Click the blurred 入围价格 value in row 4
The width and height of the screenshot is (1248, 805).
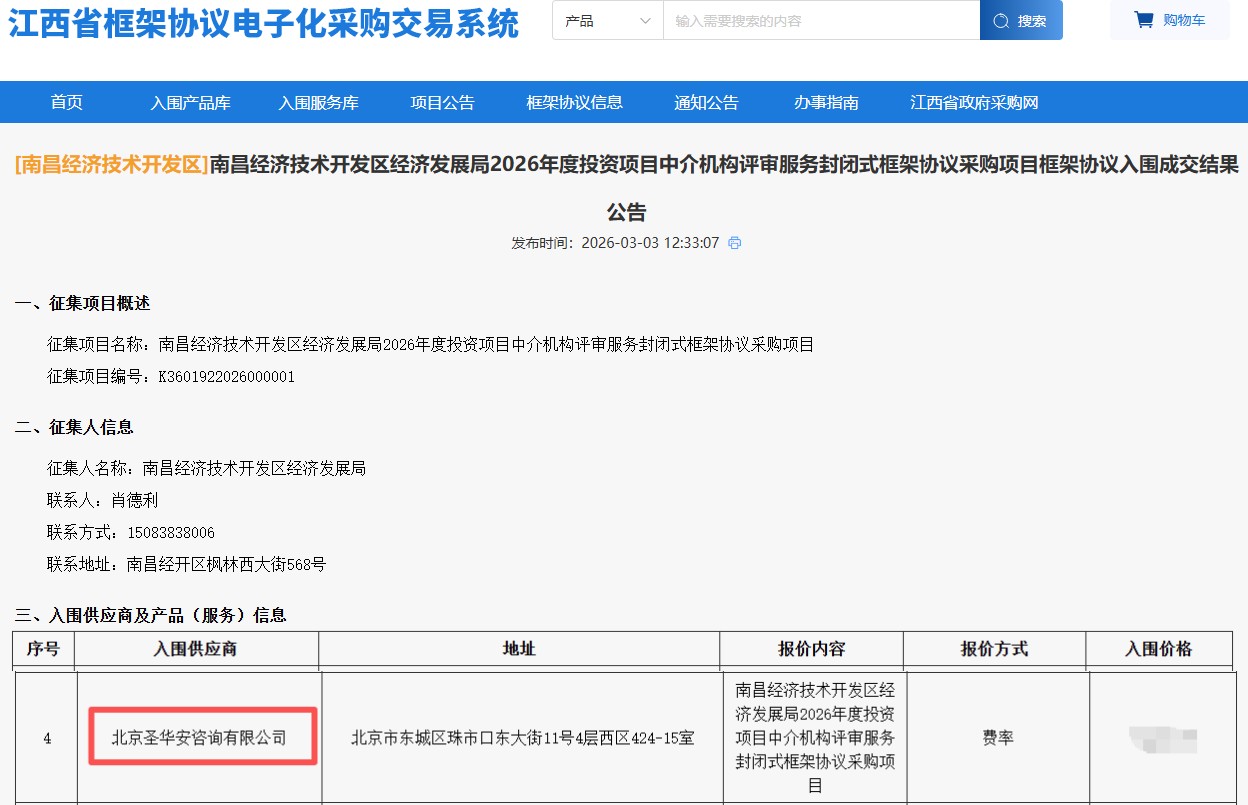(x=1162, y=740)
